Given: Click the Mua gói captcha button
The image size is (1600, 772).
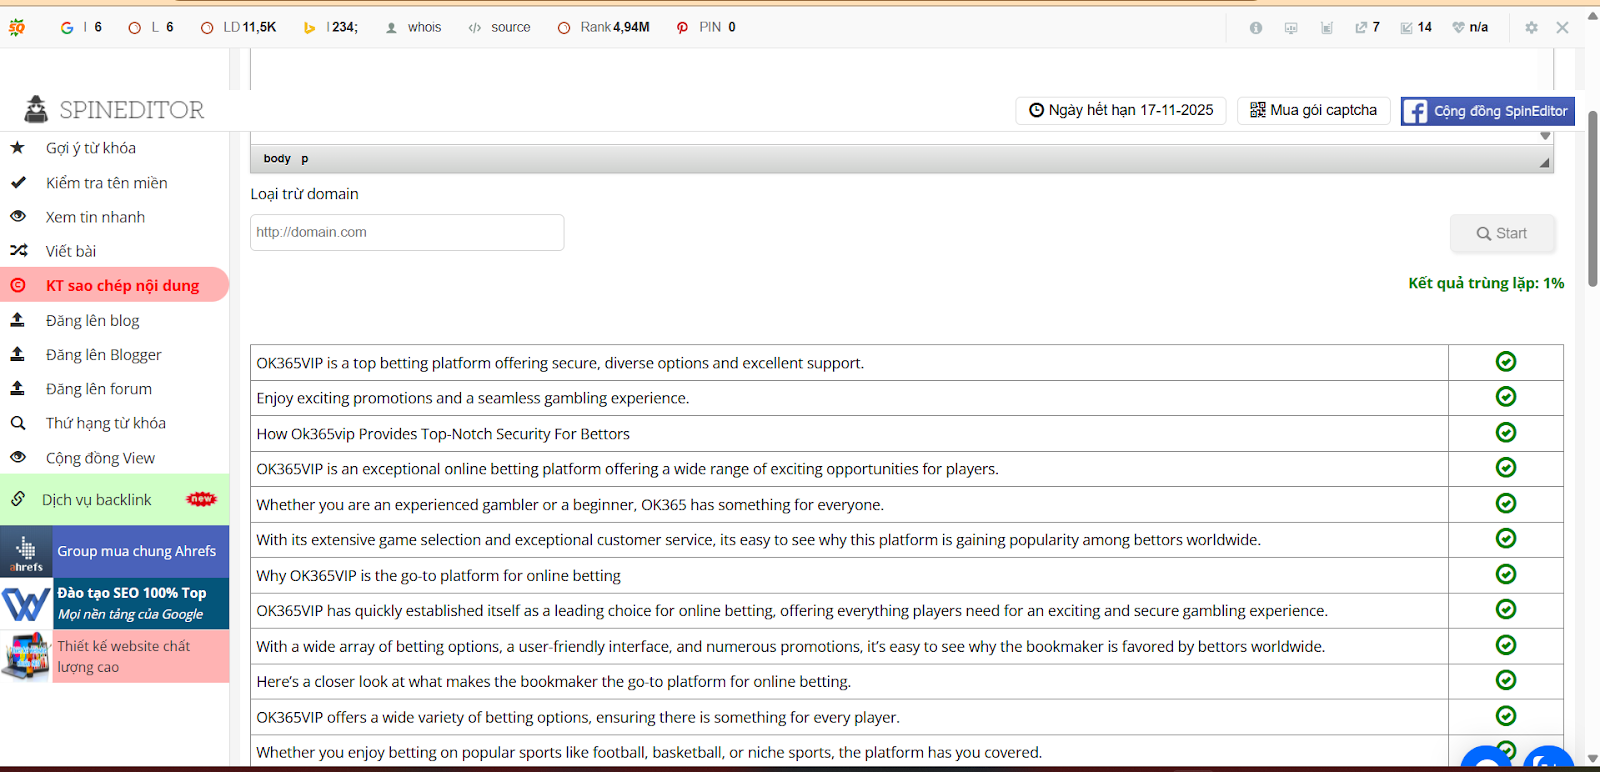Looking at the screenshot, I should (1313, 110).
